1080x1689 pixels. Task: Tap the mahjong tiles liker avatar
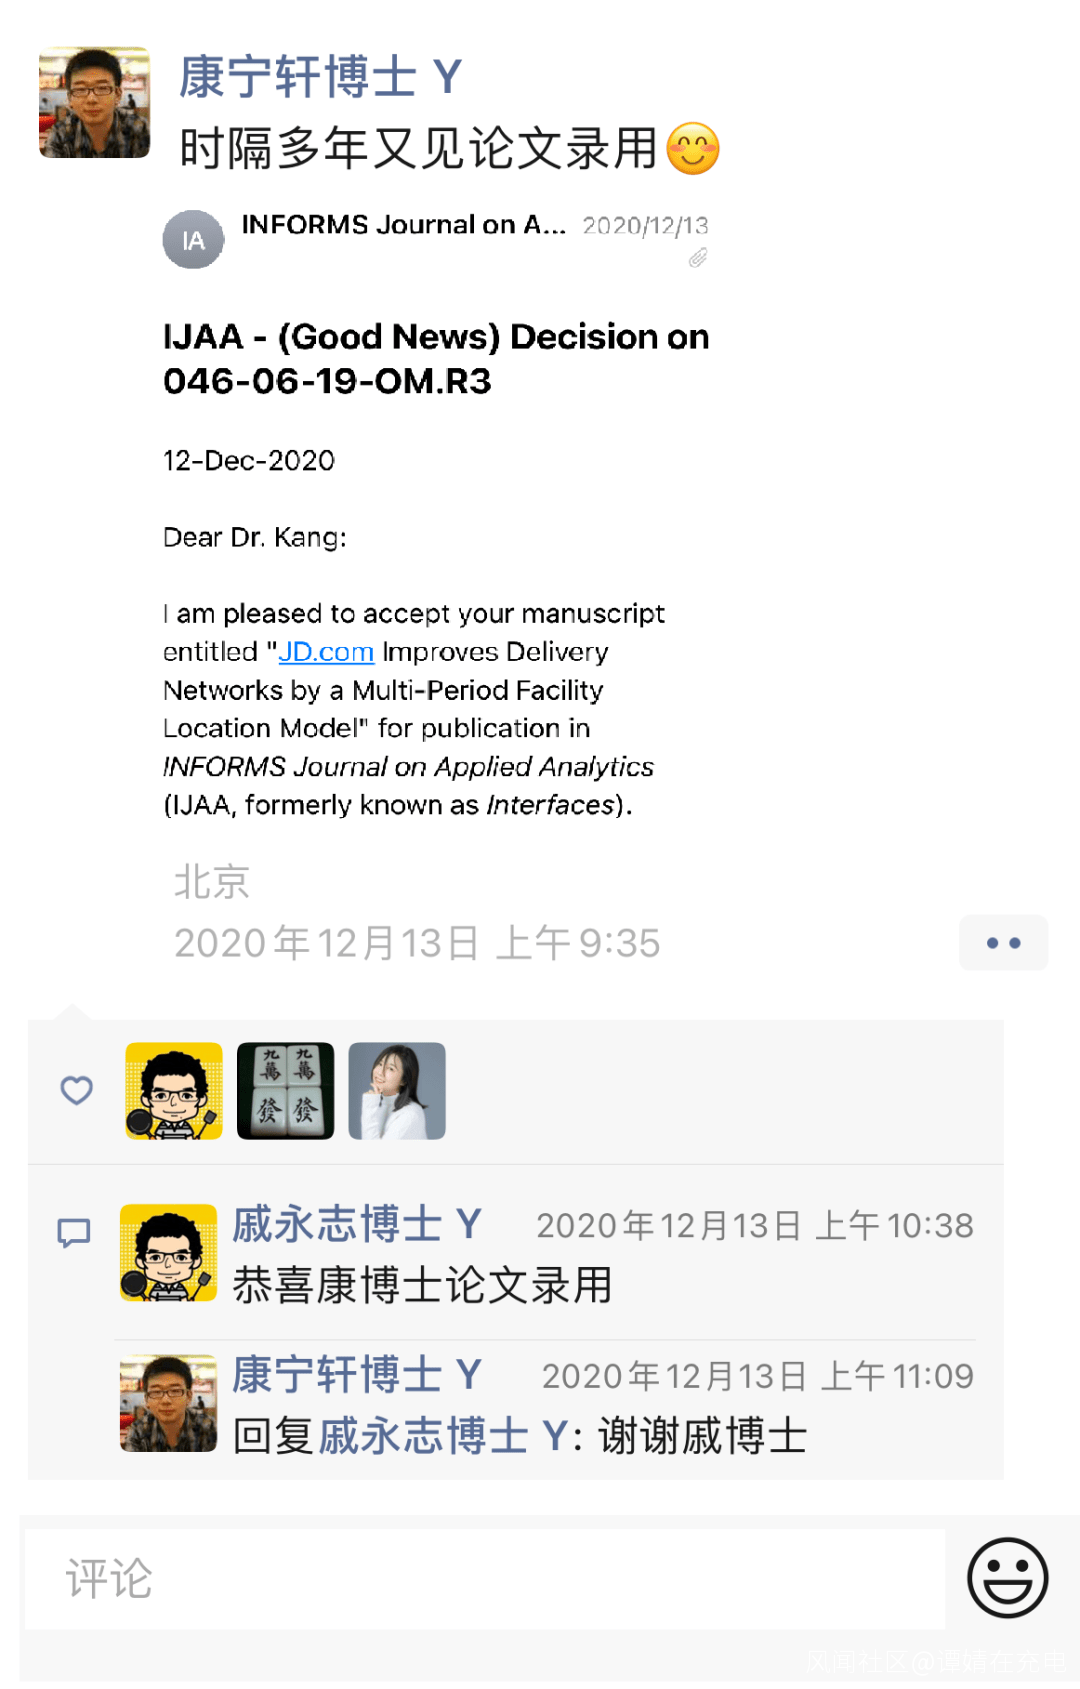[285, 1091]
